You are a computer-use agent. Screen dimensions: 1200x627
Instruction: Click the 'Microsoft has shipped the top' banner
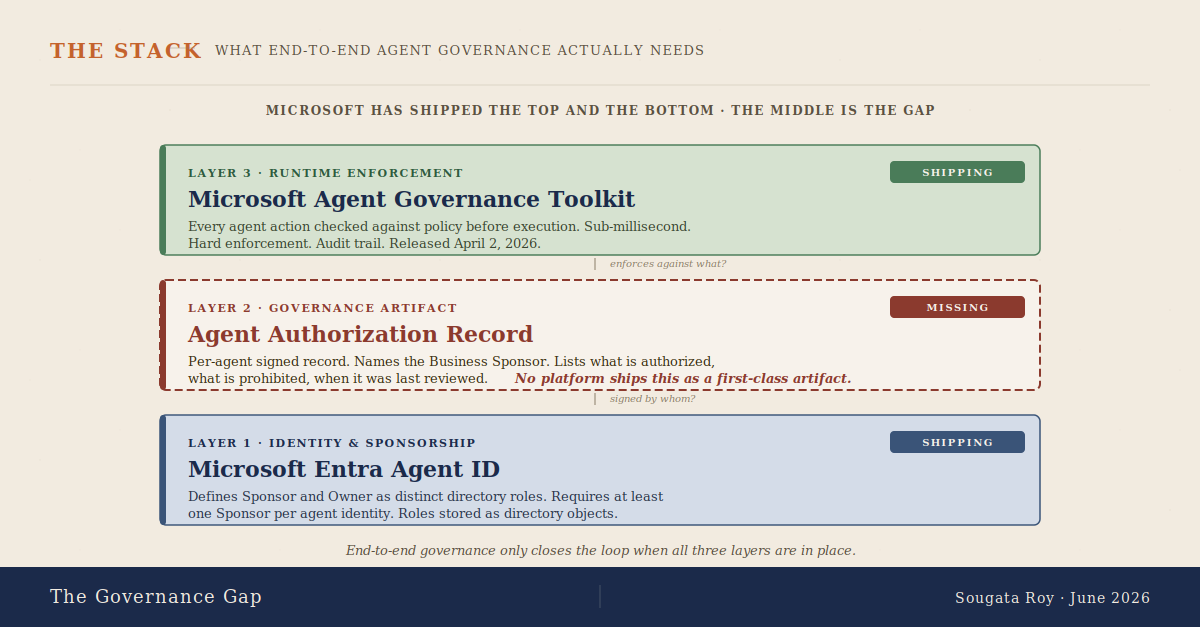tap(600, 110)
